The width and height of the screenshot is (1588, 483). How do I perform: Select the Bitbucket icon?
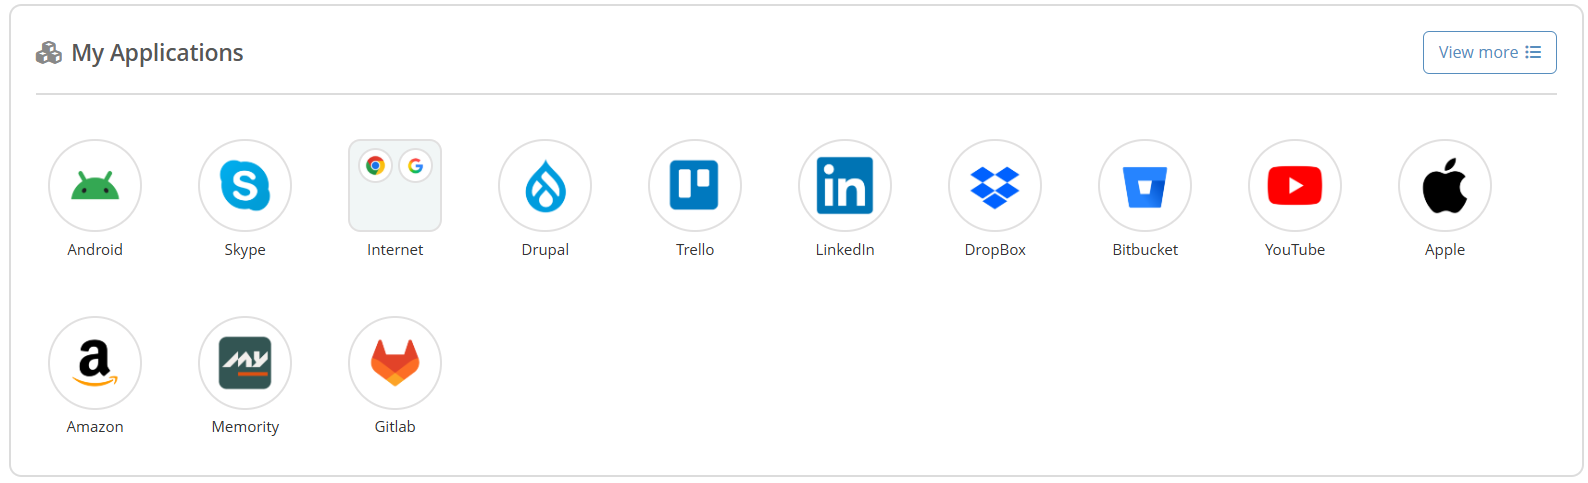coord(1145,186)
